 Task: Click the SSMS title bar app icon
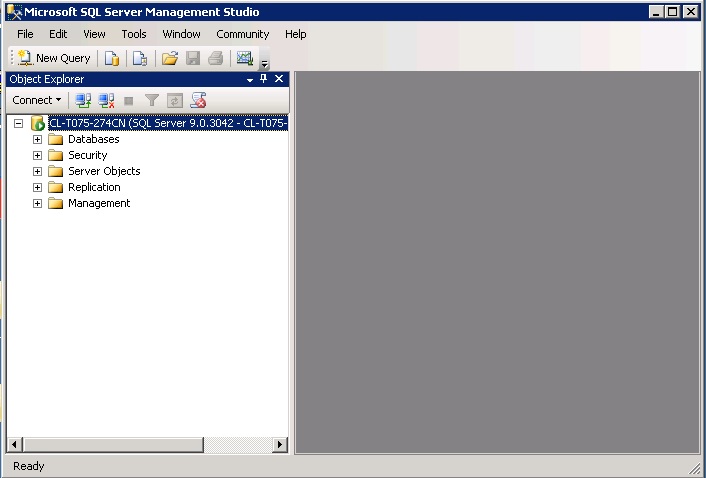point(14,12)
